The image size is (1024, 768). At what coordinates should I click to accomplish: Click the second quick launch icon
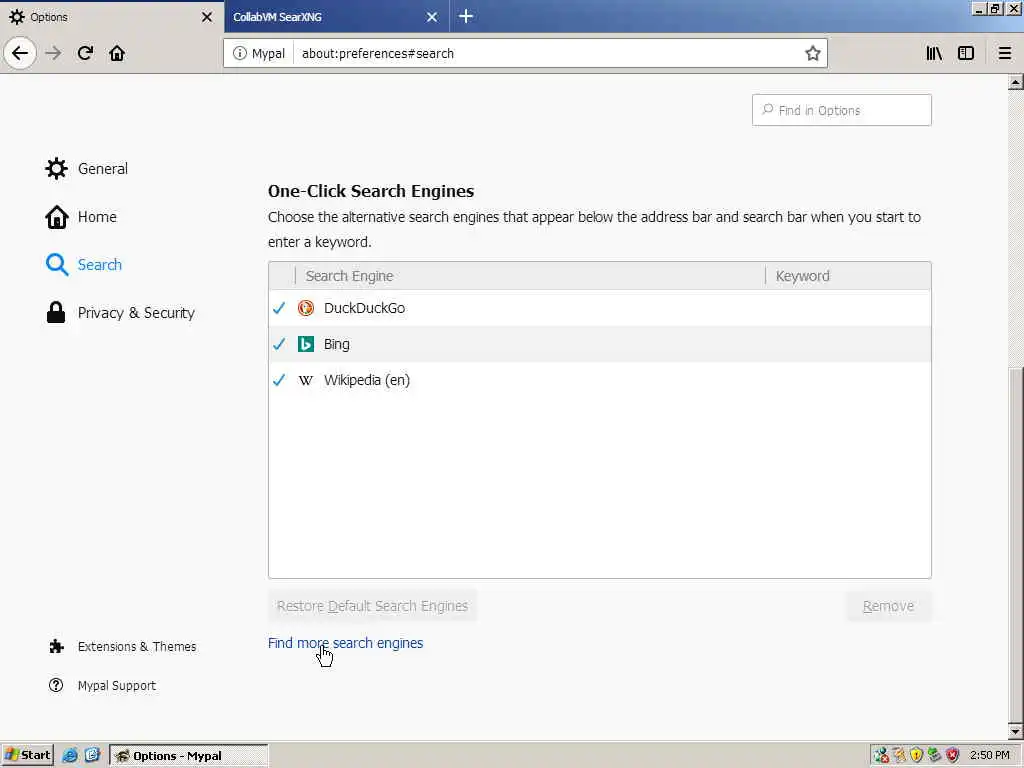pyautogui.click(x=92, y=756)
